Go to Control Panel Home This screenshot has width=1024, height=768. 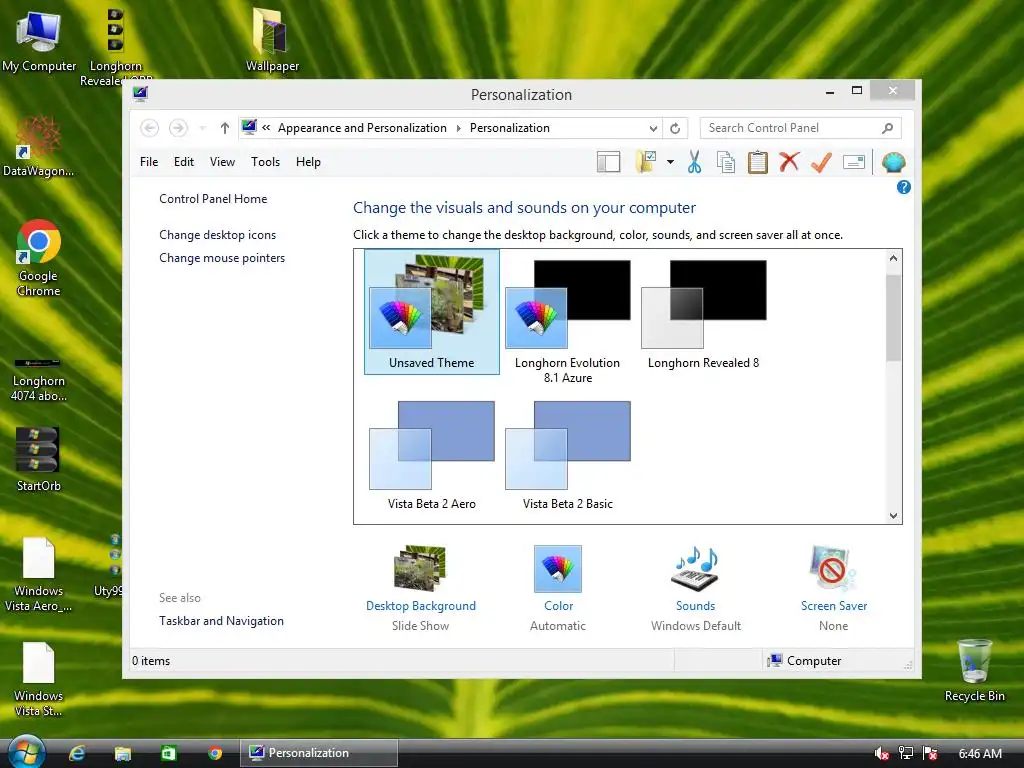213,199
